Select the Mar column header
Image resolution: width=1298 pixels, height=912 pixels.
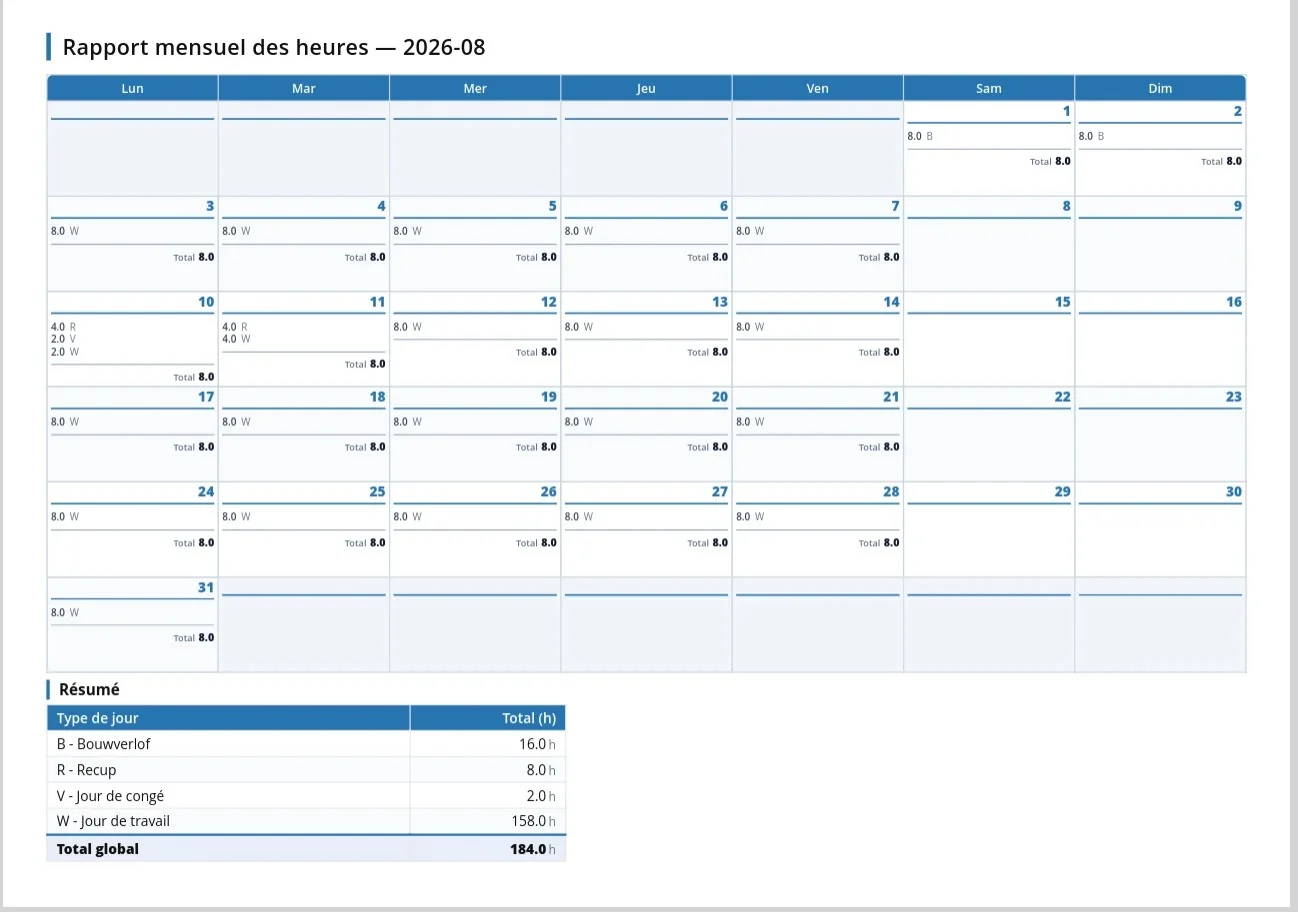(x=304, y=88)
